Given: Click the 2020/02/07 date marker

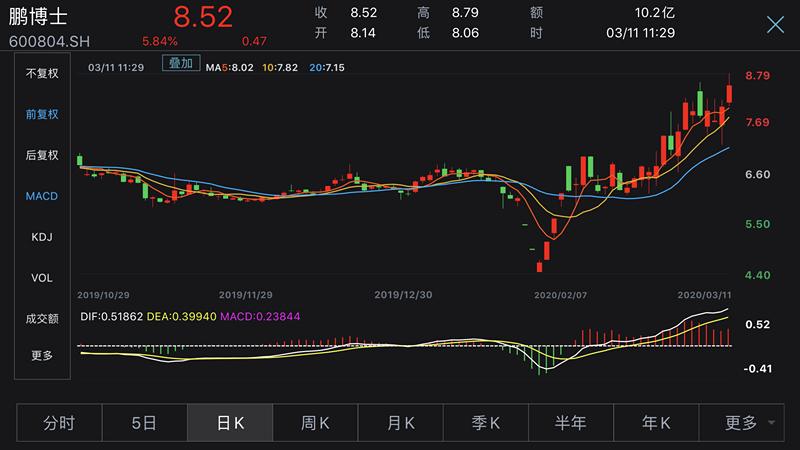Looking at the screenshot, I should point(560,295).
